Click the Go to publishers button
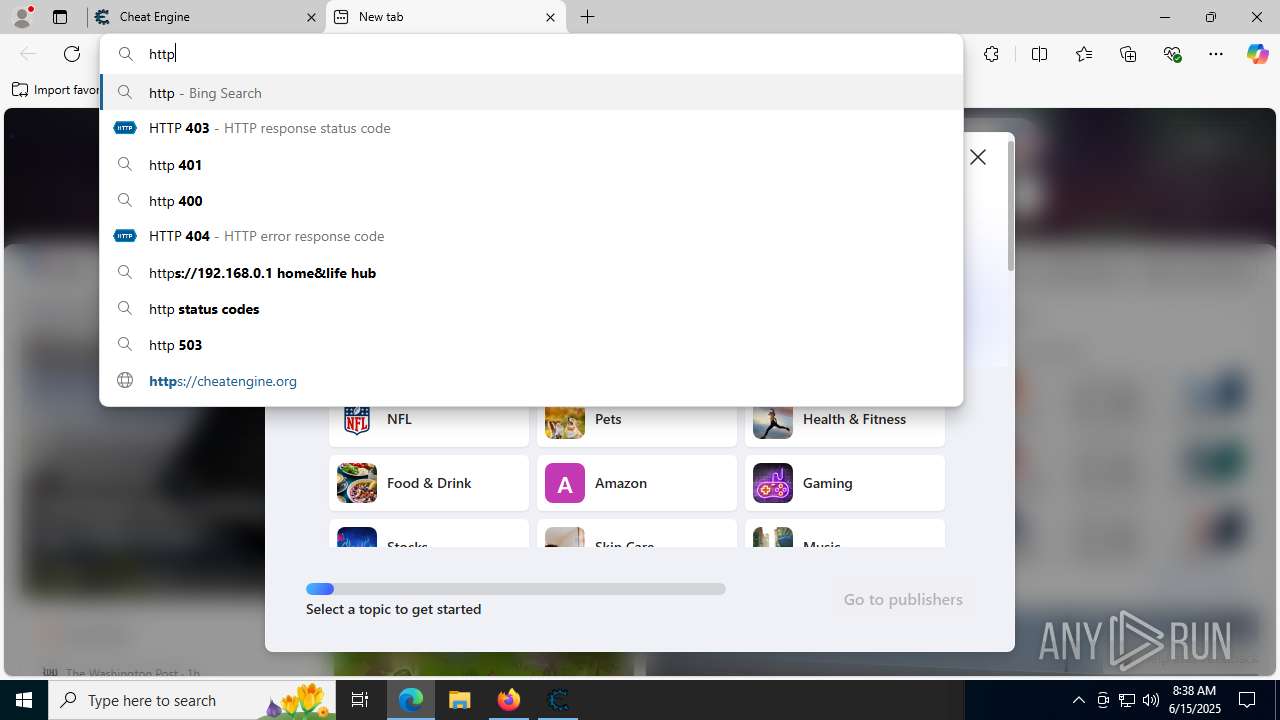Screen dimensions: 1280x720 pos(903,599)
